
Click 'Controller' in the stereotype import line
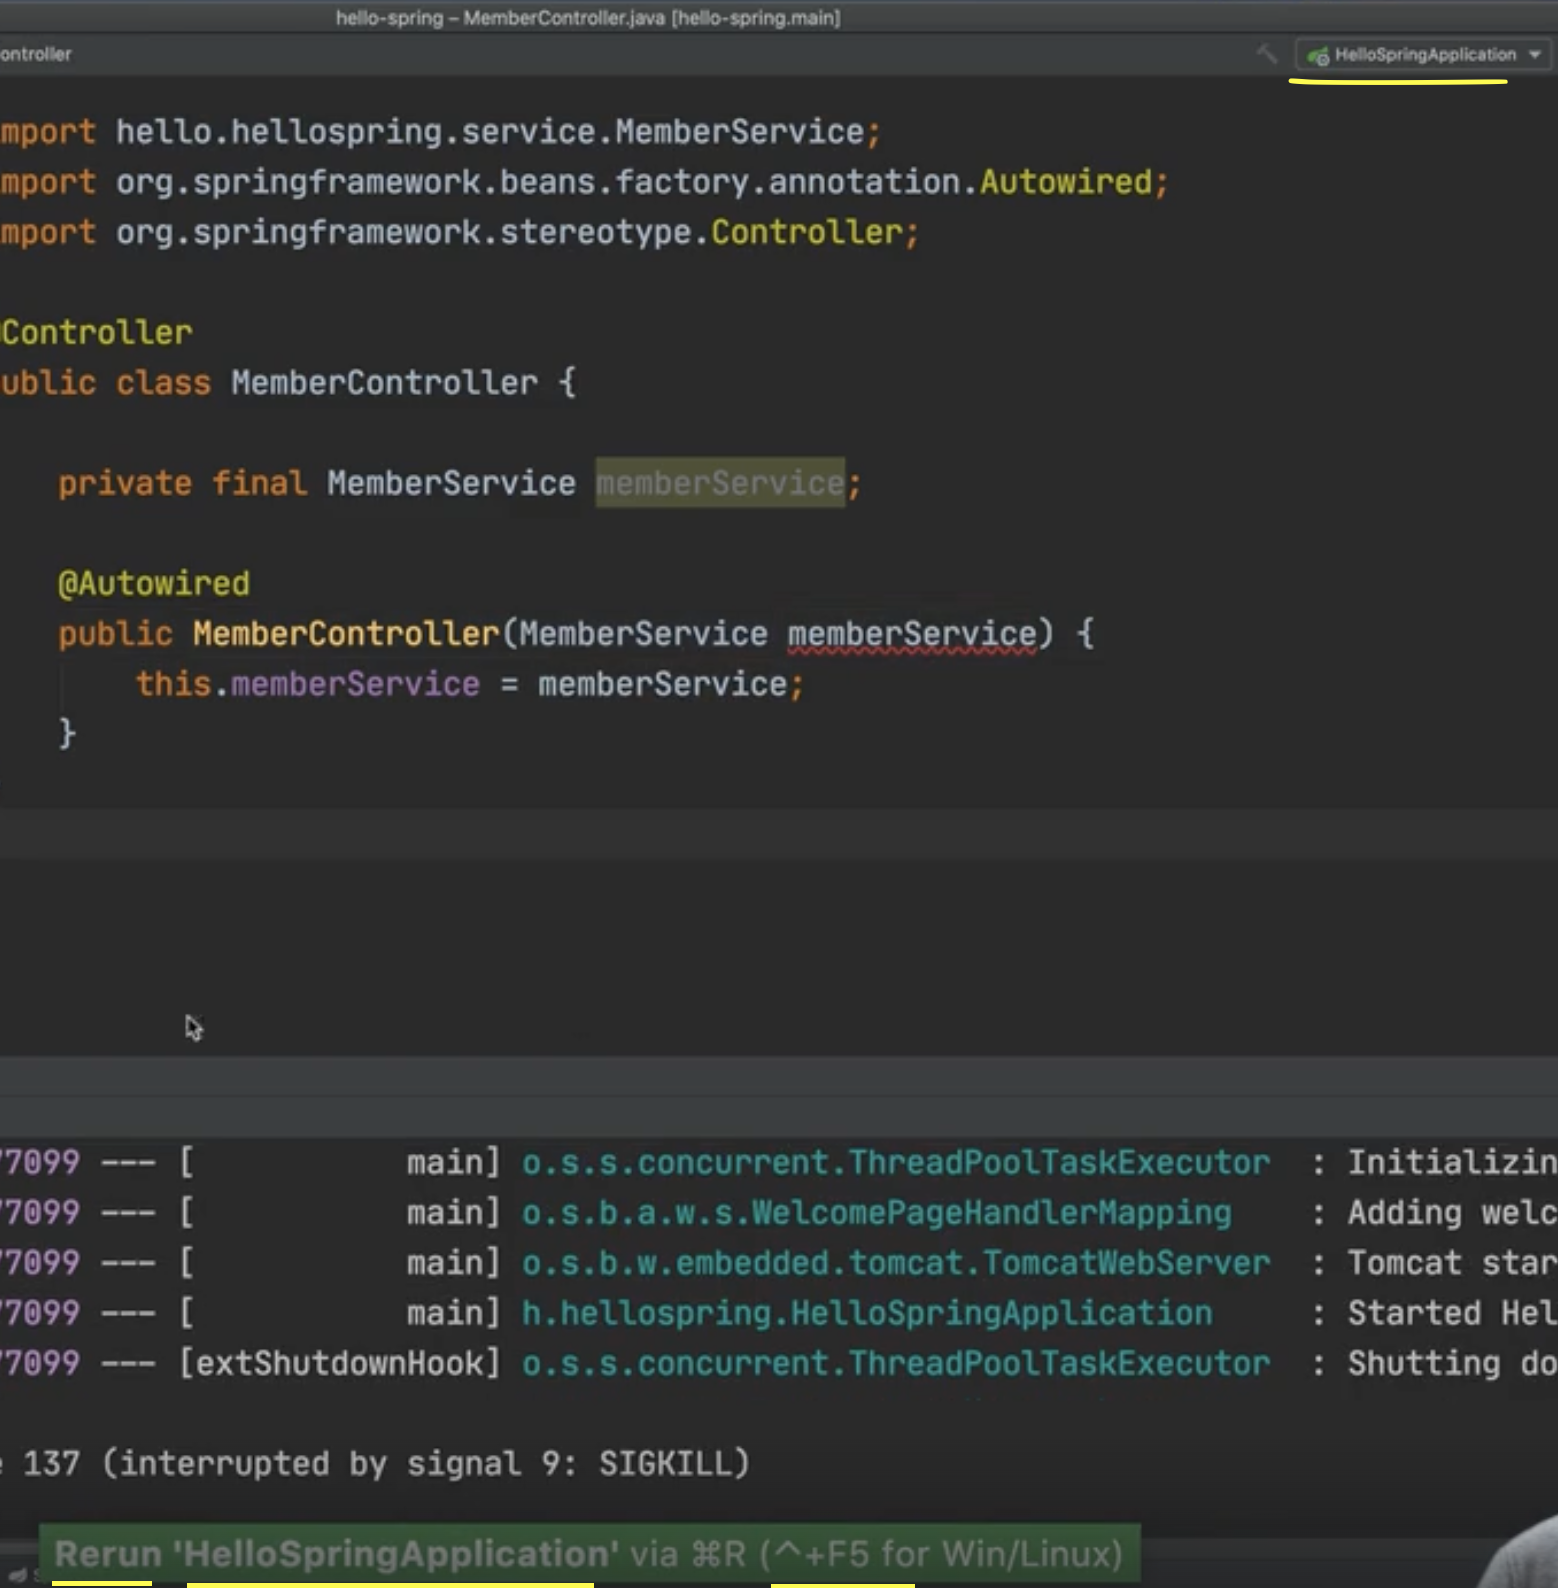(x=807, y=232)
